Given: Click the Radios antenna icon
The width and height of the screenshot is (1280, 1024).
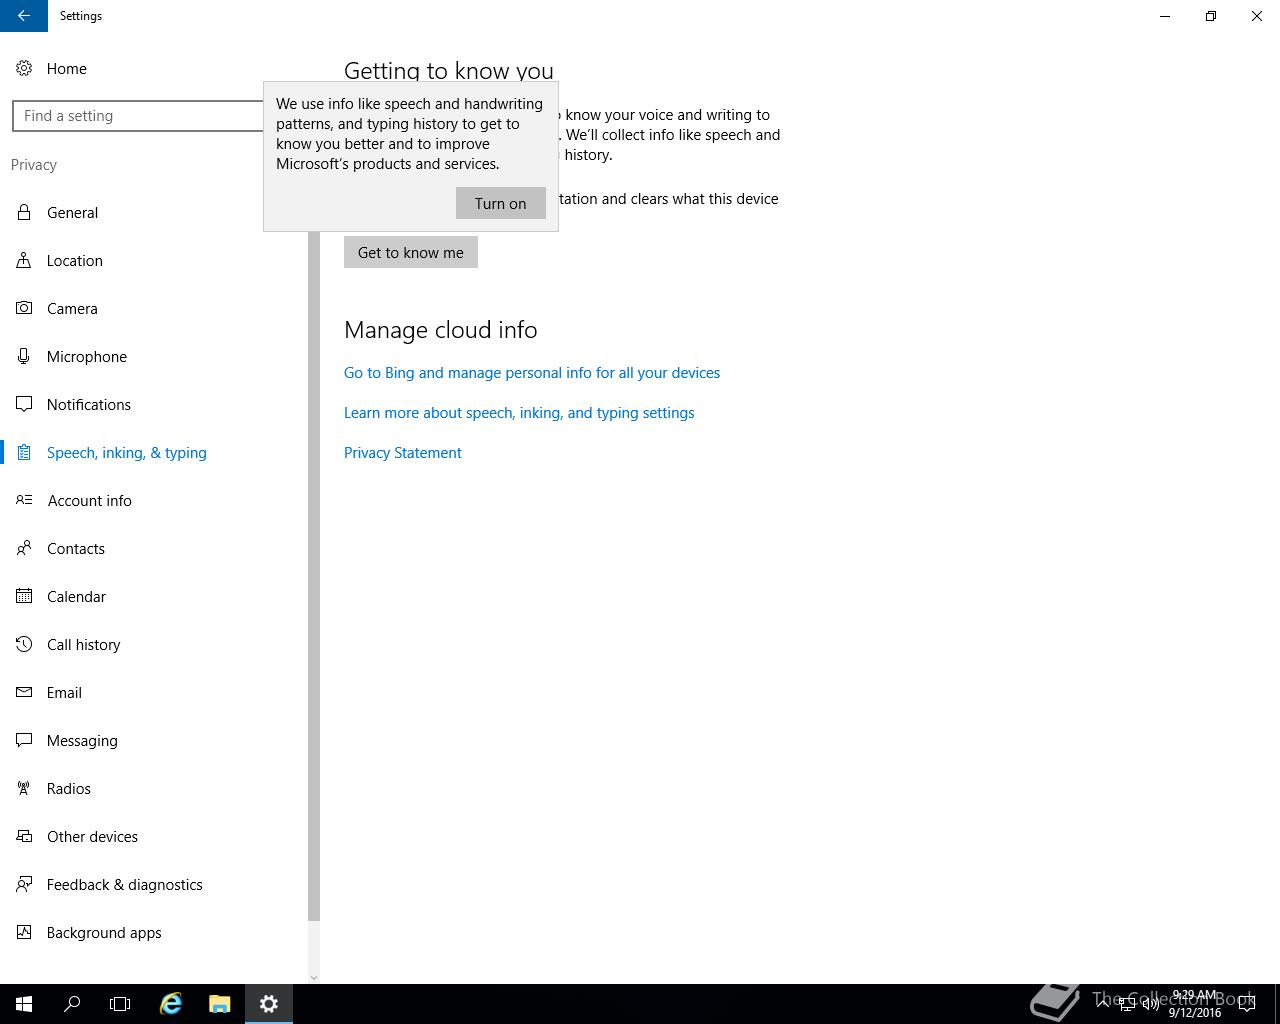Looking at the screenshot, I should [x=24, y=789].
